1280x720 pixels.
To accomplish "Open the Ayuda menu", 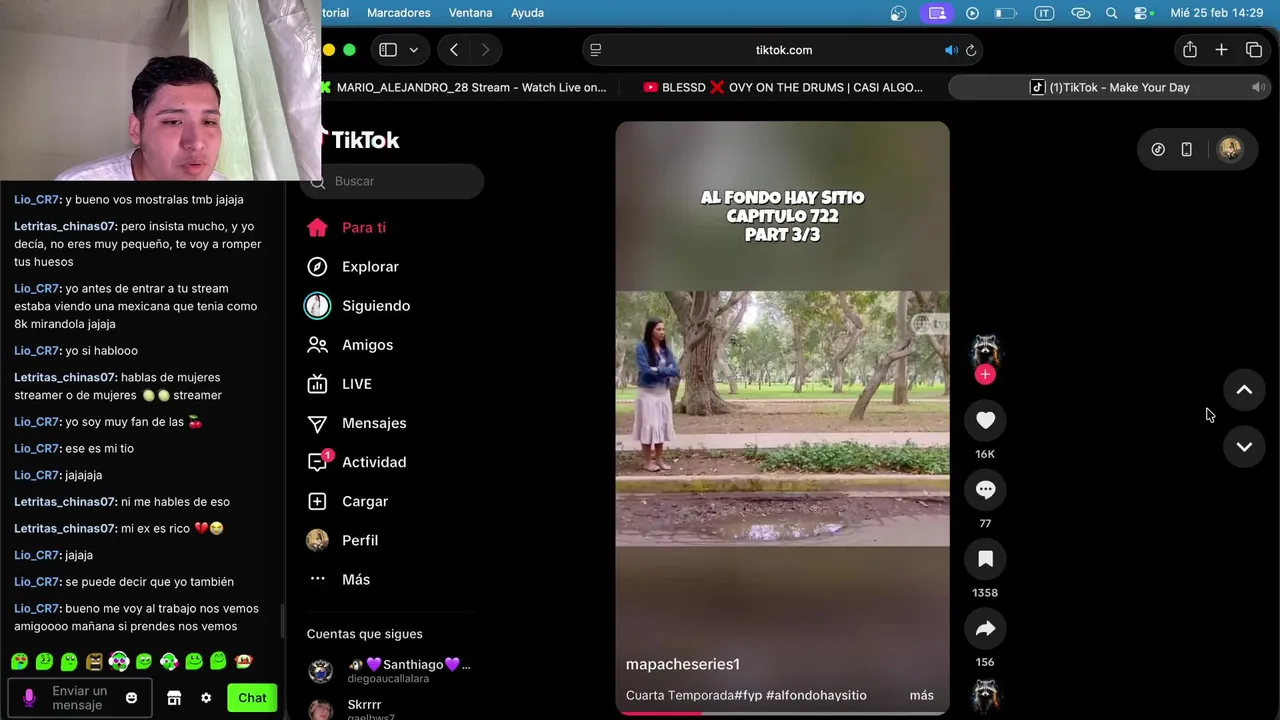I will click(527, 13).
